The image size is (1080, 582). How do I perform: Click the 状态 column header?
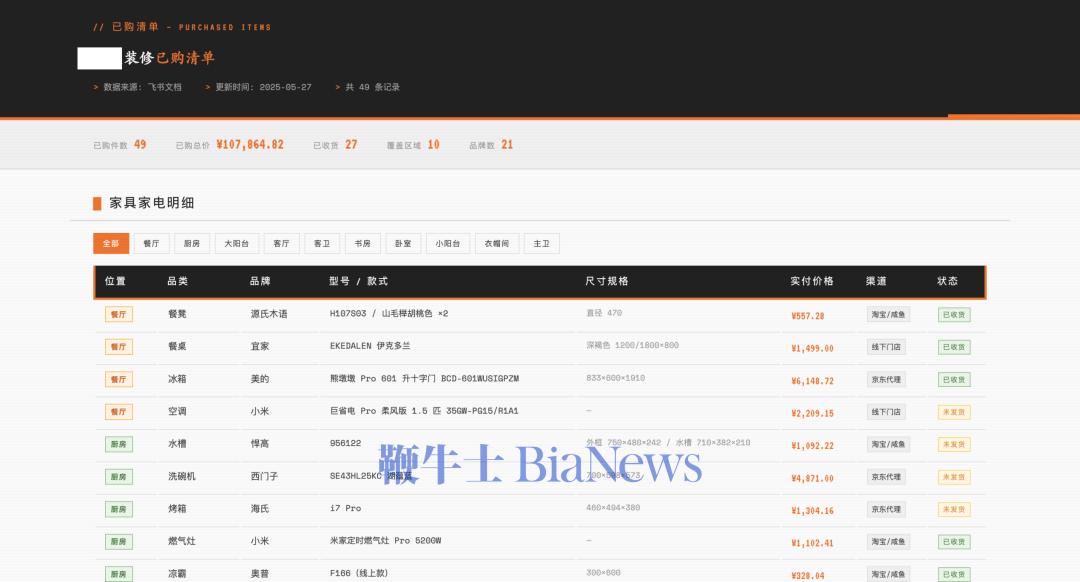(x=947, y=281)
